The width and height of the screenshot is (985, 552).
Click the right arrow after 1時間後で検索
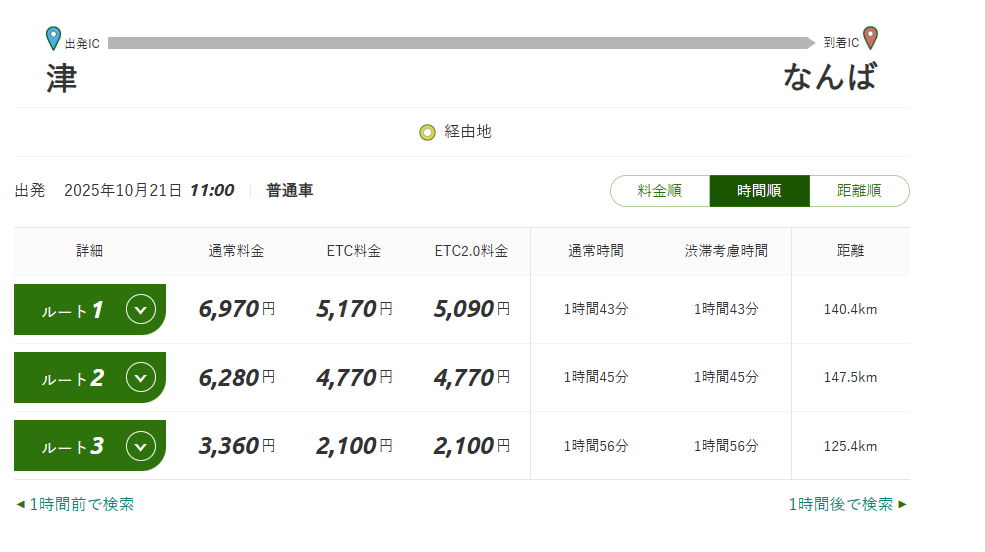click(903, 504)
